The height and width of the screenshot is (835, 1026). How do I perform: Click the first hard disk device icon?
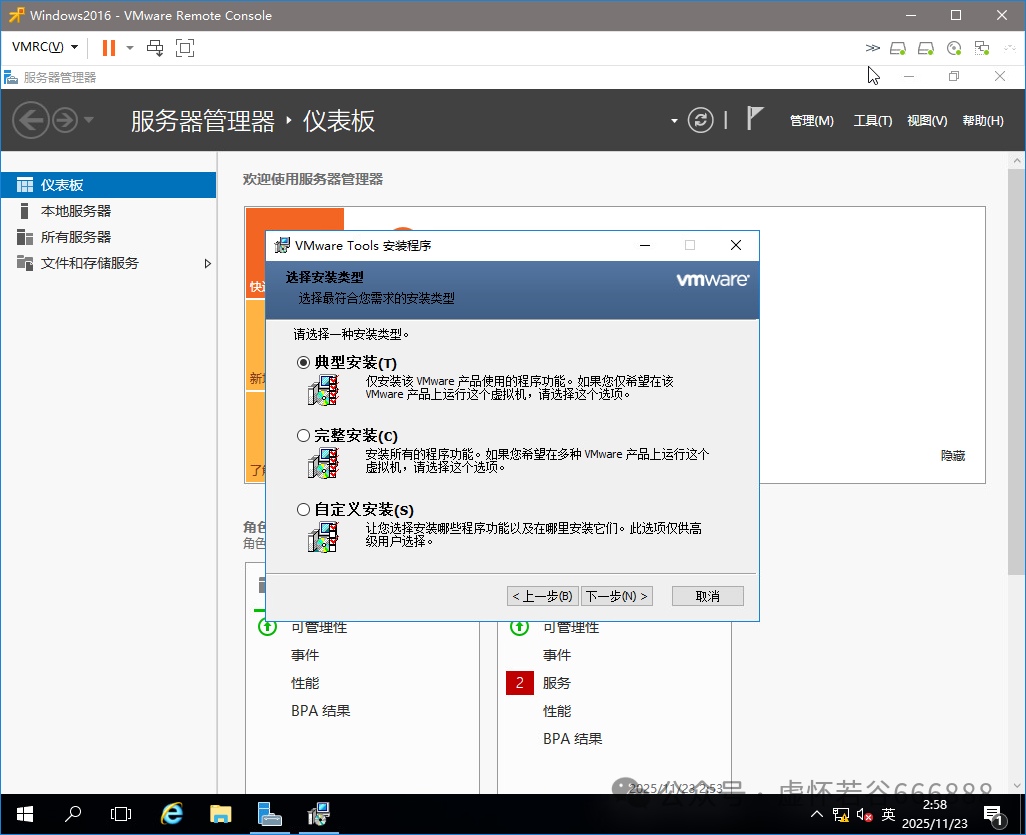tap(898, 48)
